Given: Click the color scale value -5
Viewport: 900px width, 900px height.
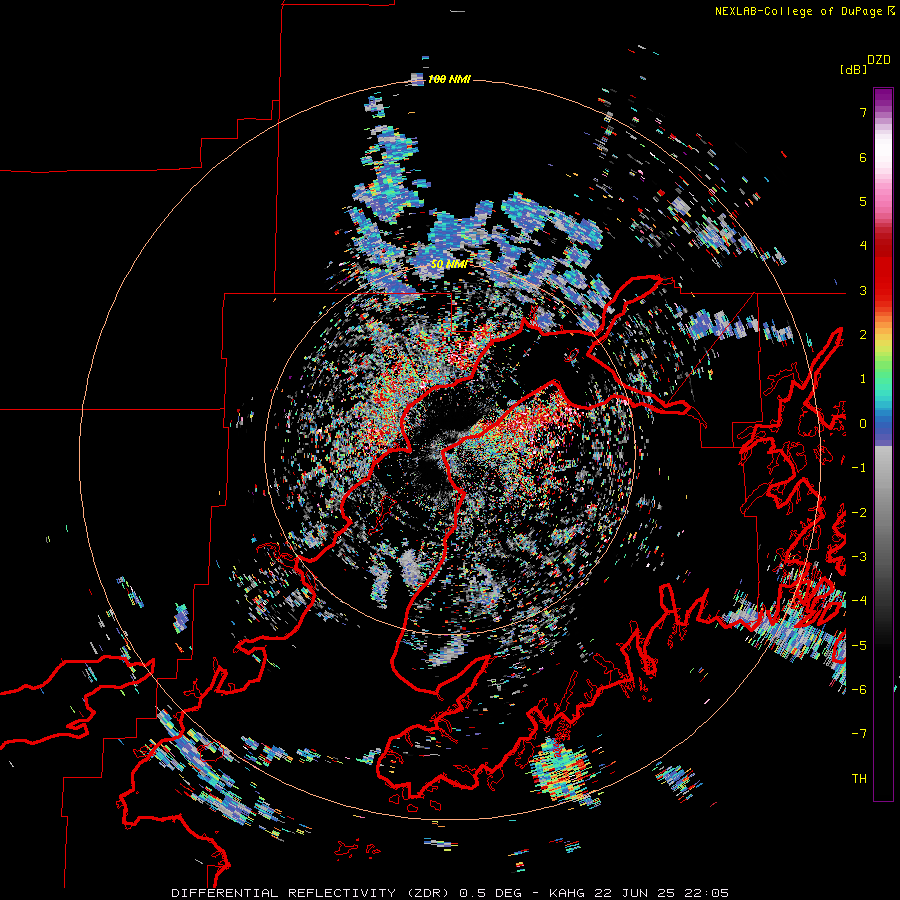Looking at the screenshot, I should (859, 646).
